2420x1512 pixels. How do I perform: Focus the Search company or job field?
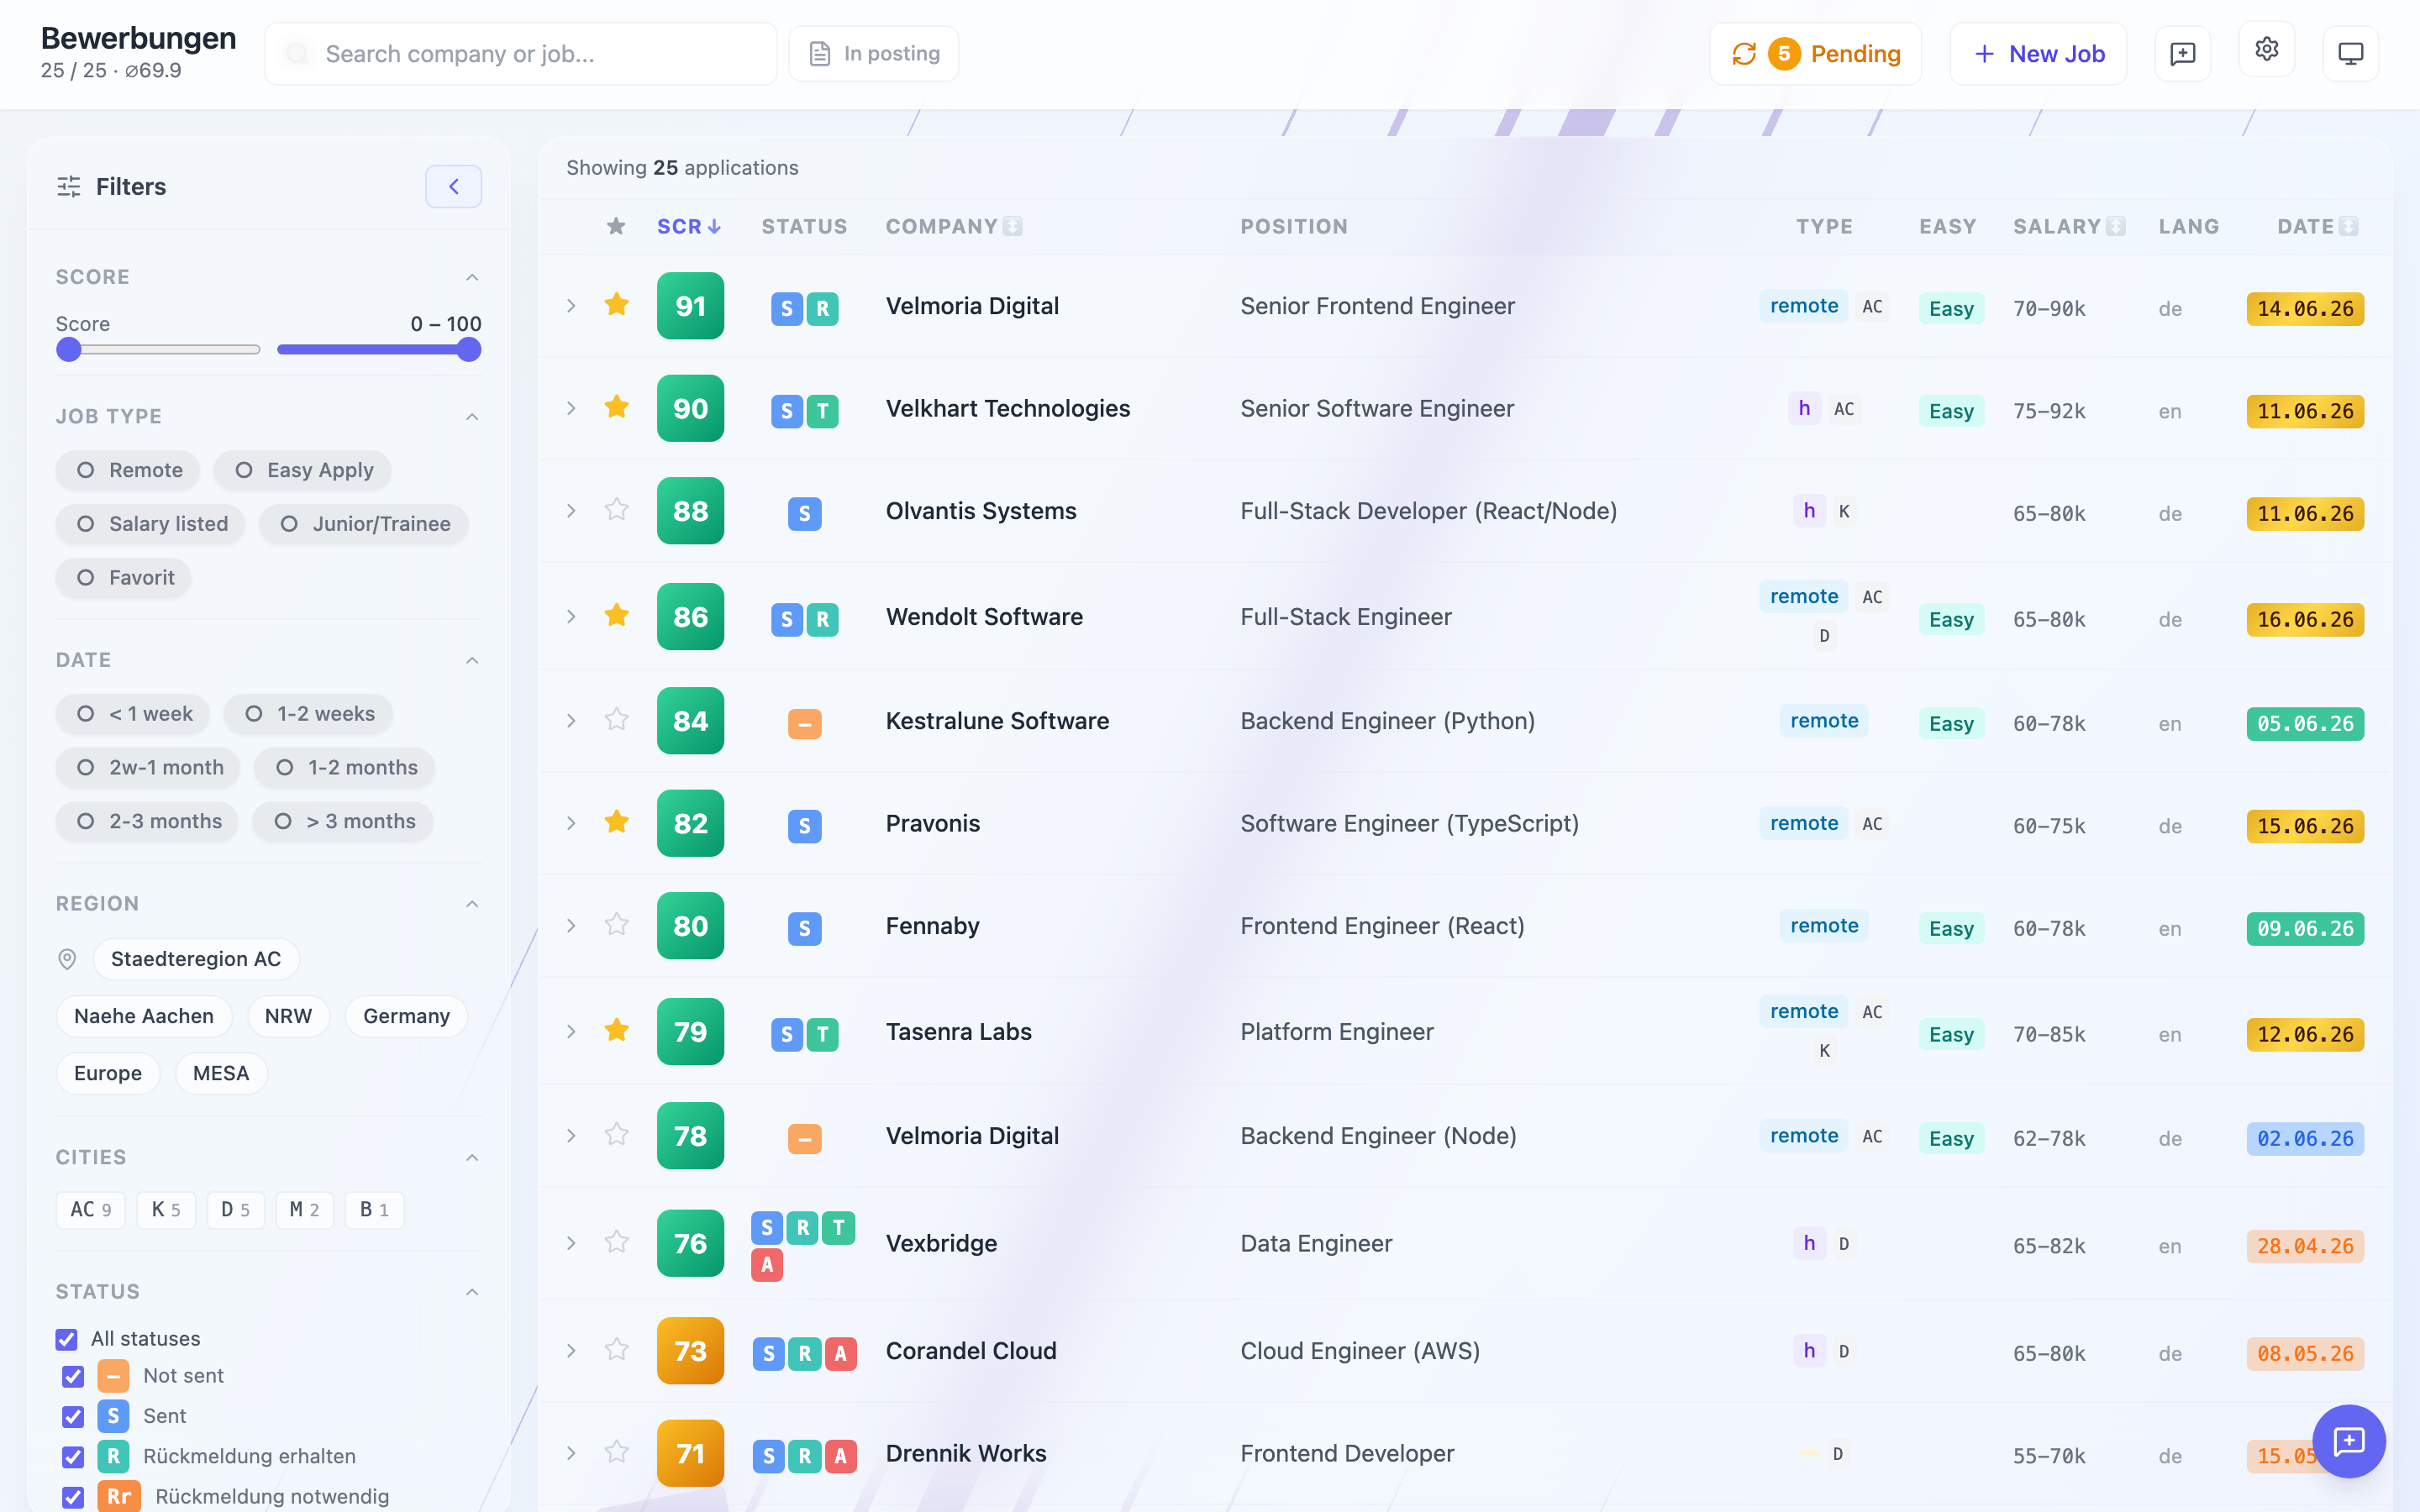pyautogui.click(x=520, y=54)
